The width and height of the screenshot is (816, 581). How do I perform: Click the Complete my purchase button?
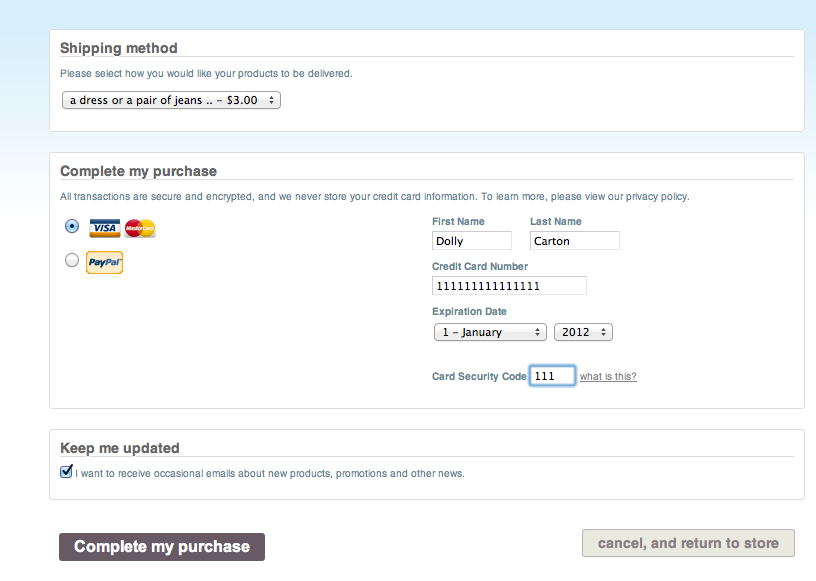tap(162, 547)
